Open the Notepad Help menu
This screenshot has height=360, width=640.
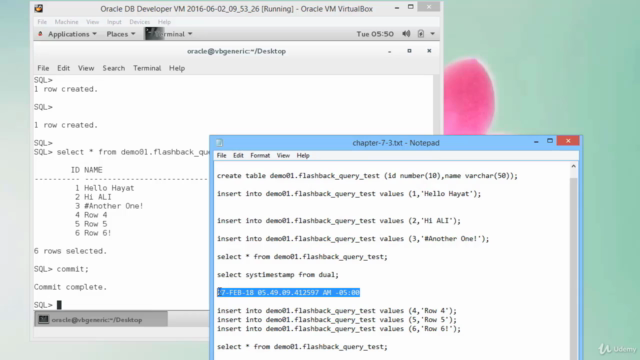click(303, 156)
